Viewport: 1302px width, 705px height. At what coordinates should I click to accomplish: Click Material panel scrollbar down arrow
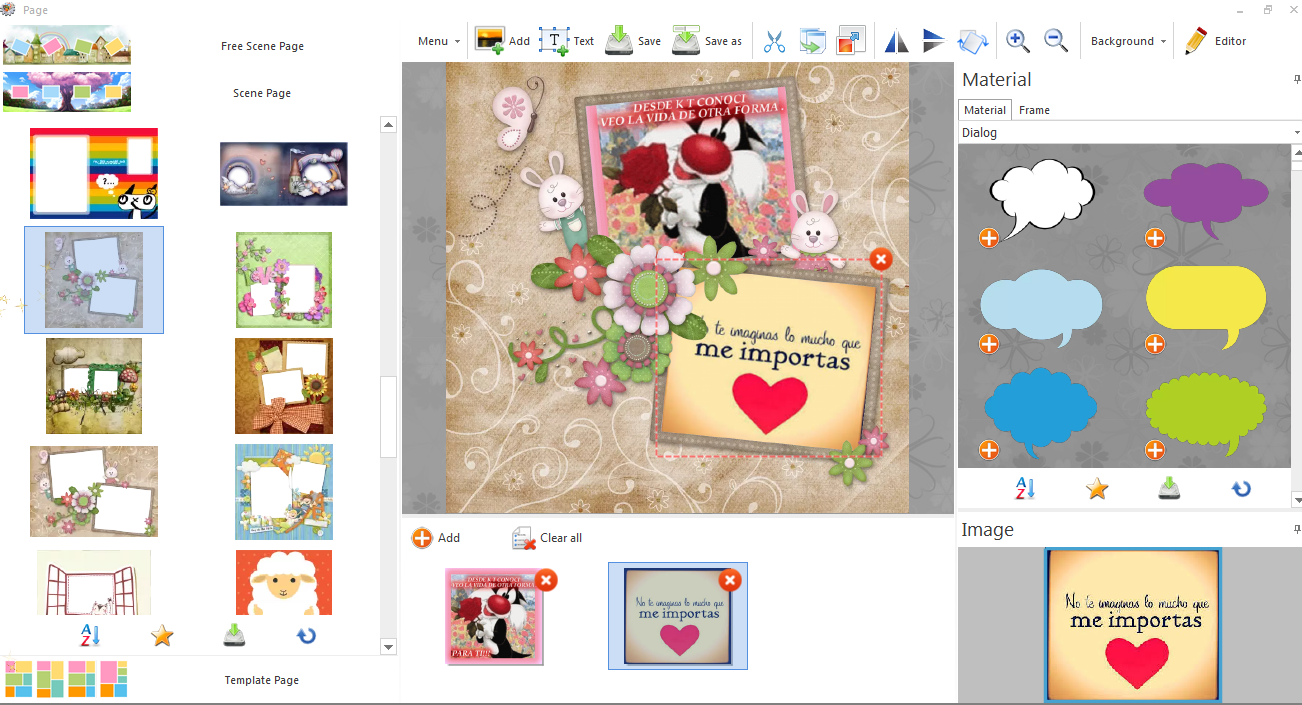point(1297,500)
